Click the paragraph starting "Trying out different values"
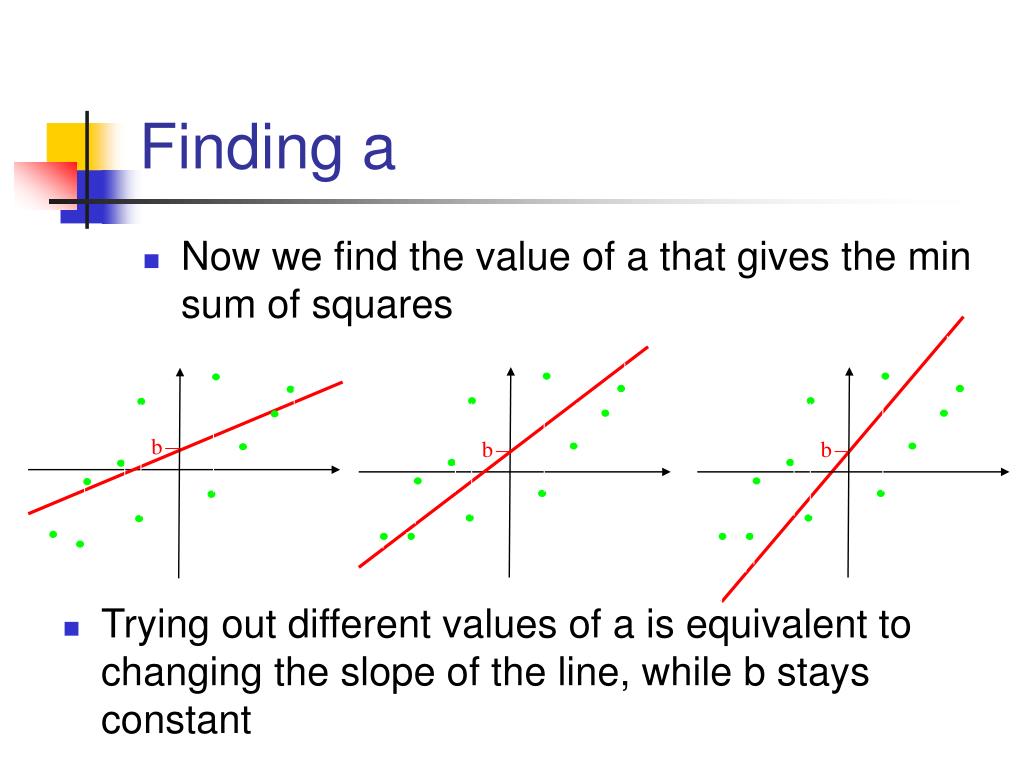Image resolution: width=1024 pixels, height=768 pixels. 506,672
